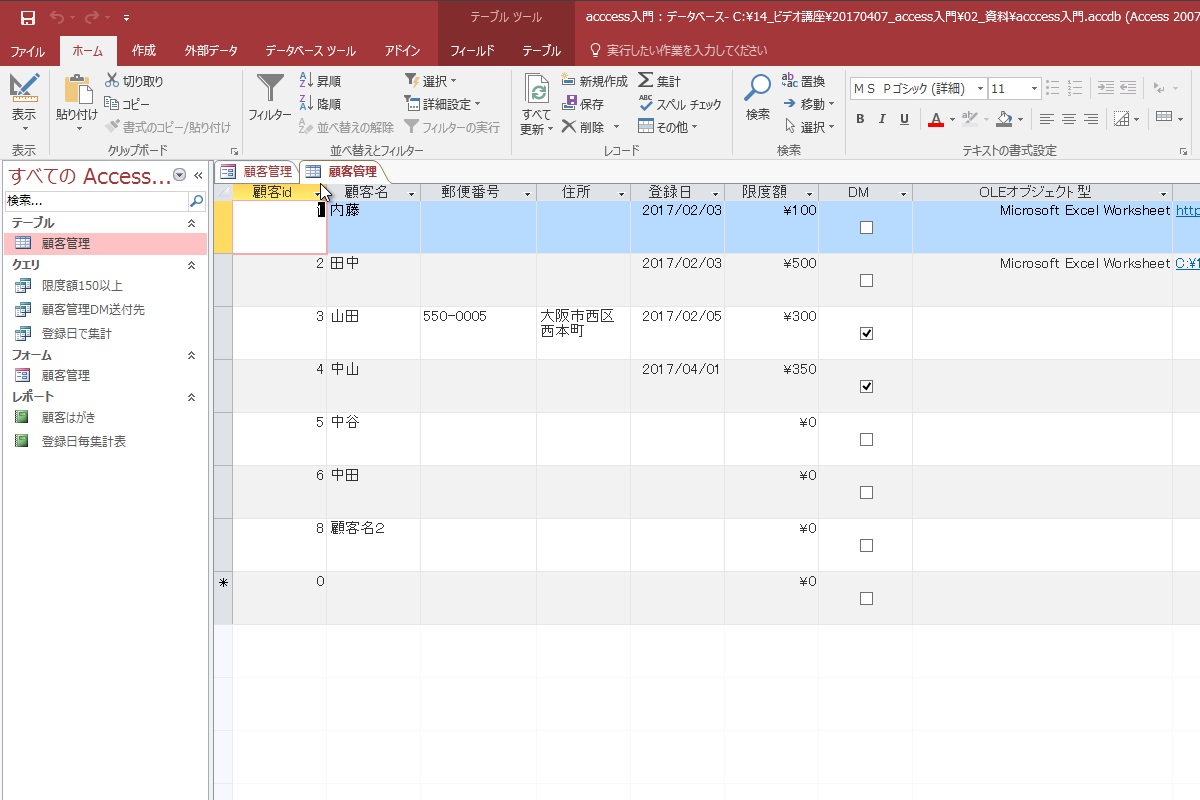Screen dimensions: 1200x800
Task: Cut the selection with 切り取り scissors
Action: tap(134, 81)
